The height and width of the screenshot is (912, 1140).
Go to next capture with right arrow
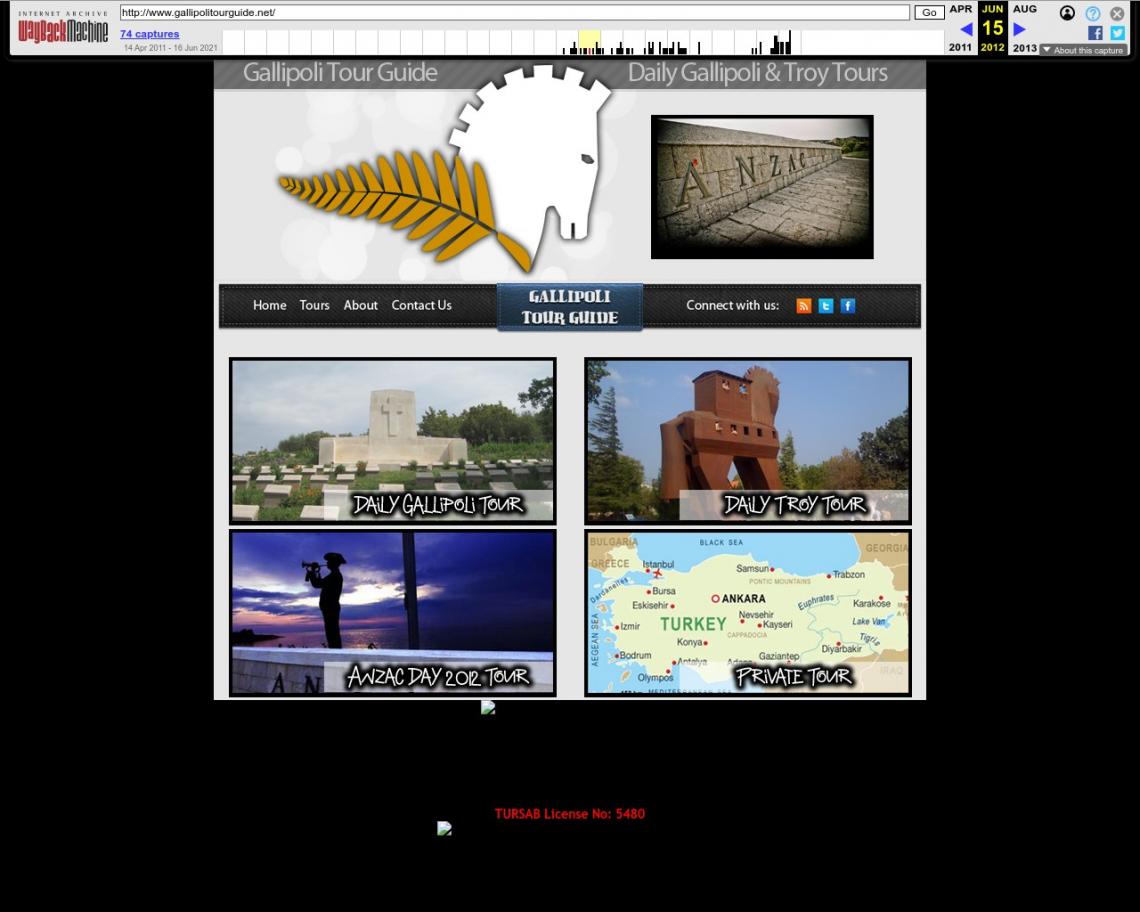click(1019, 29)
